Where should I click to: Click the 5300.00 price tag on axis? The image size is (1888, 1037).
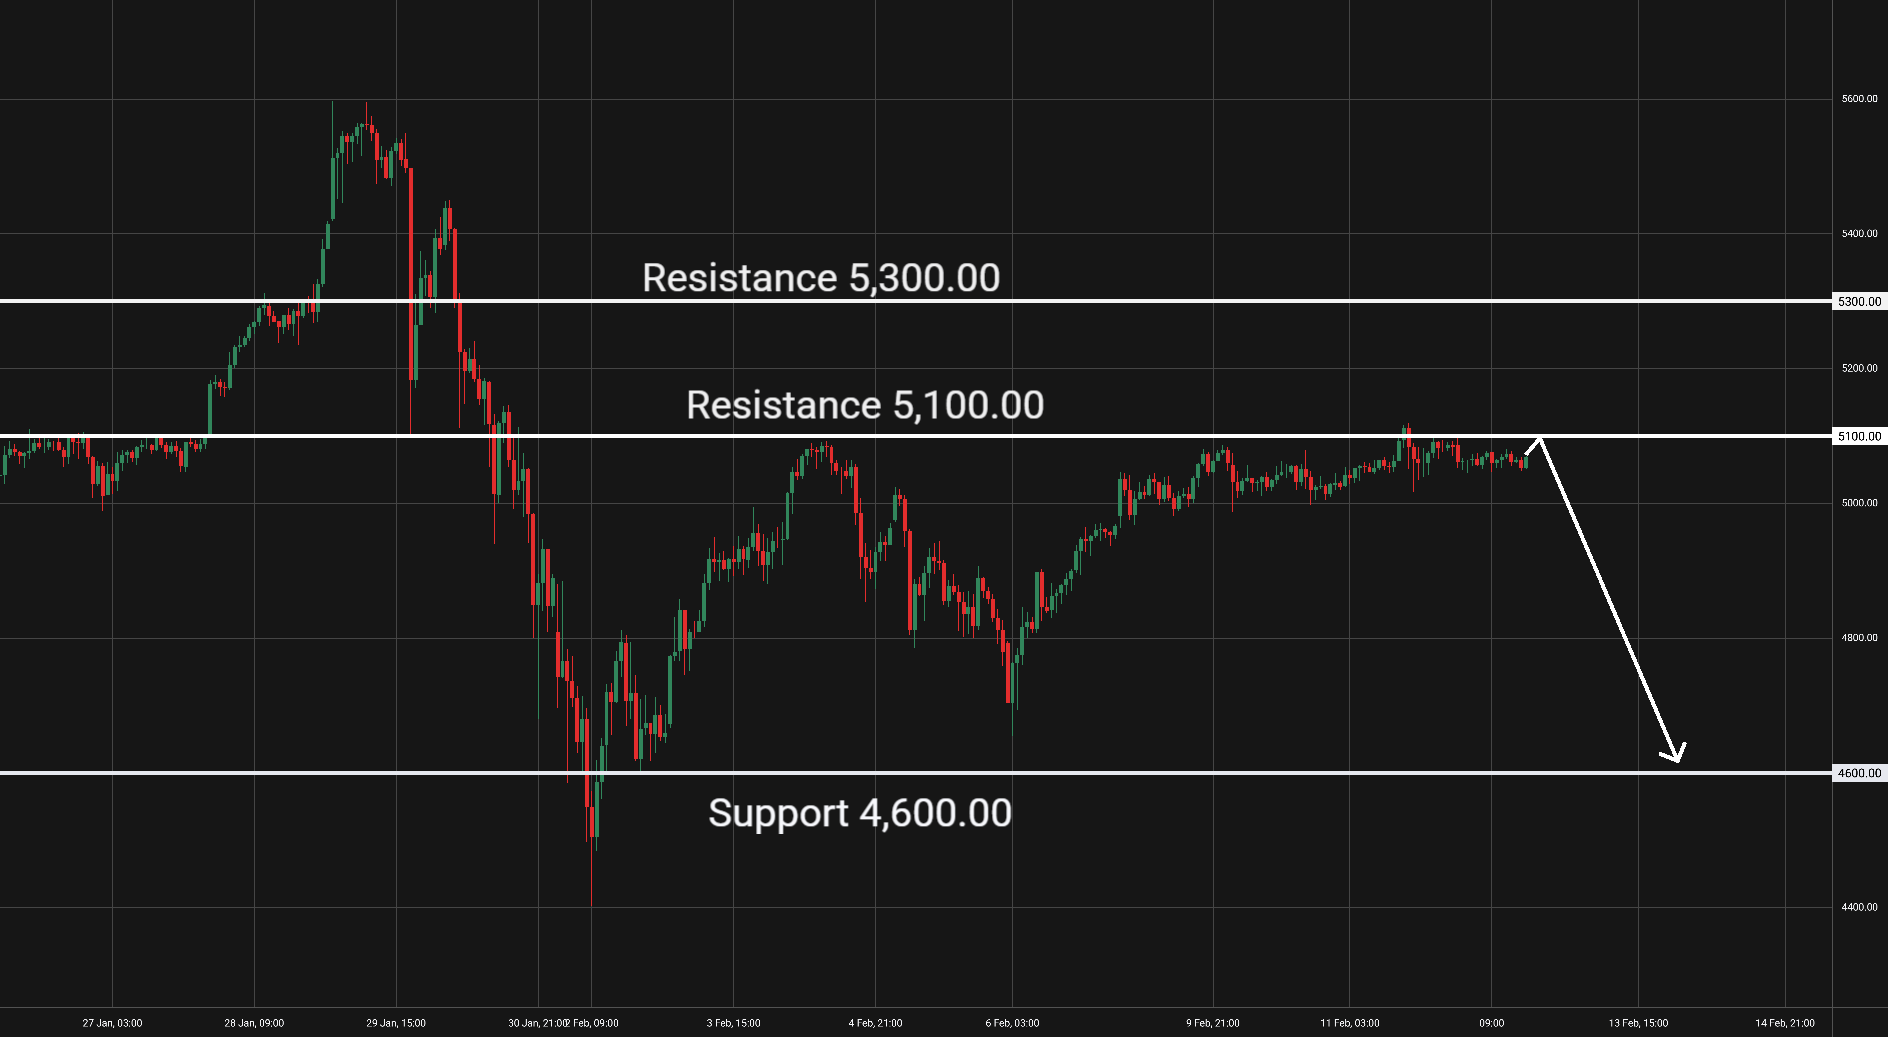coord(1860,301)
